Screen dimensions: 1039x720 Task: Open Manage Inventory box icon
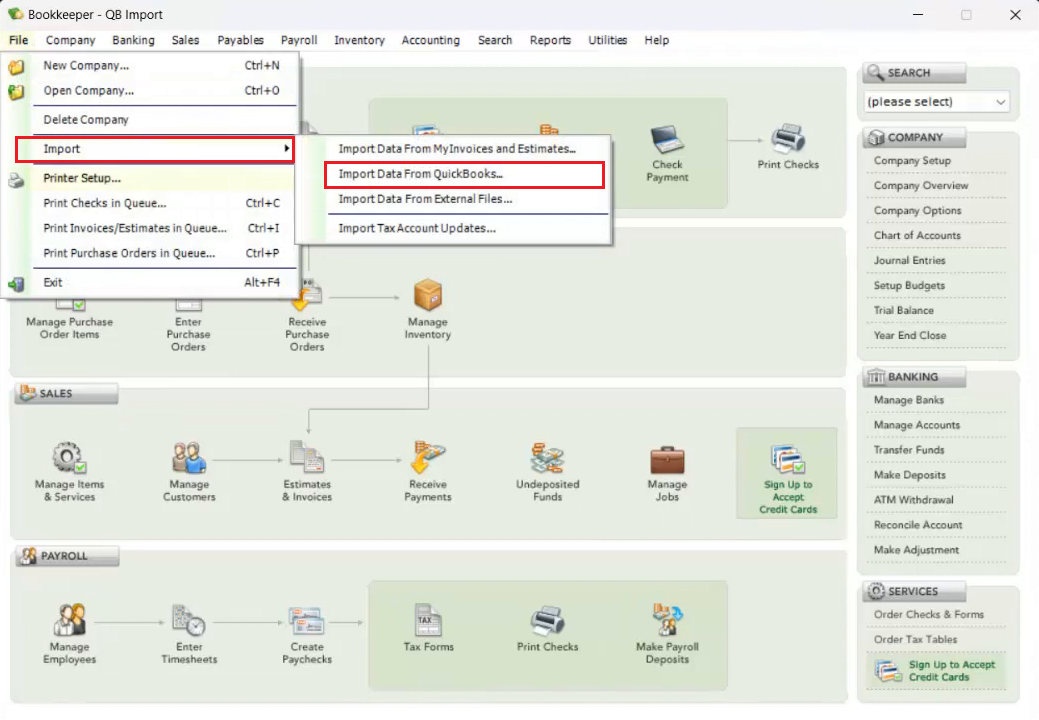pos(427,295)
